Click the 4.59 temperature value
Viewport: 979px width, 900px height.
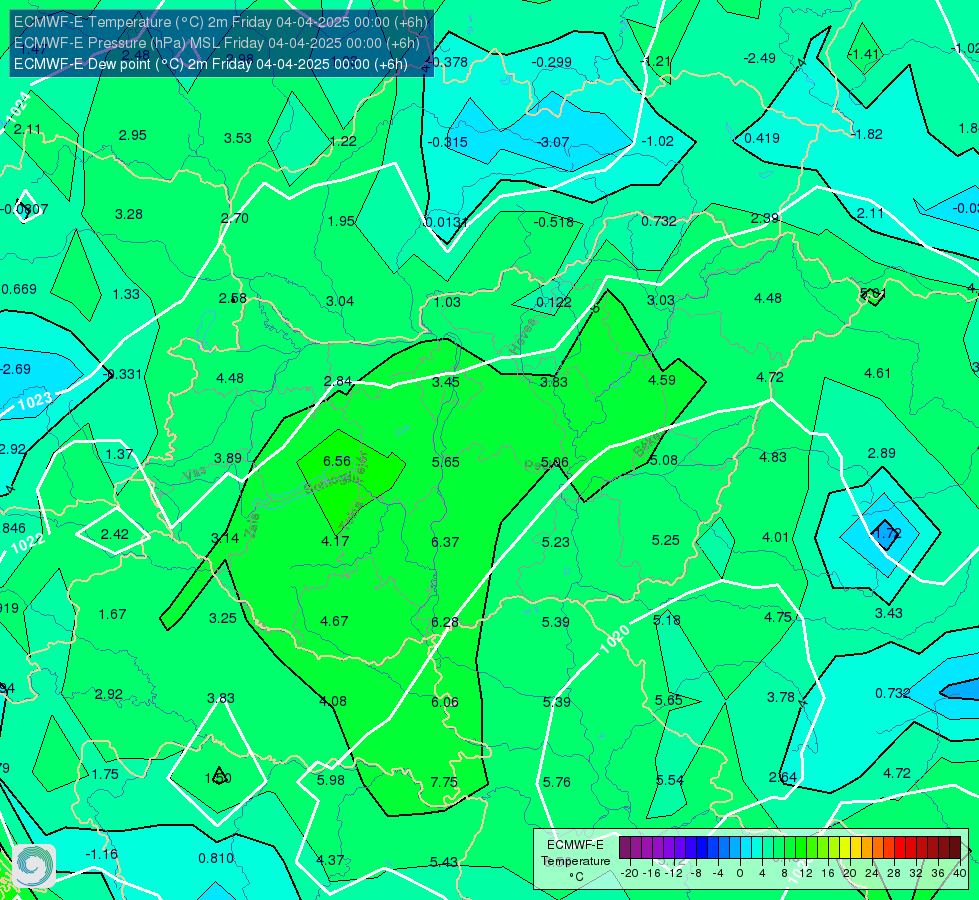pos(662,380)
